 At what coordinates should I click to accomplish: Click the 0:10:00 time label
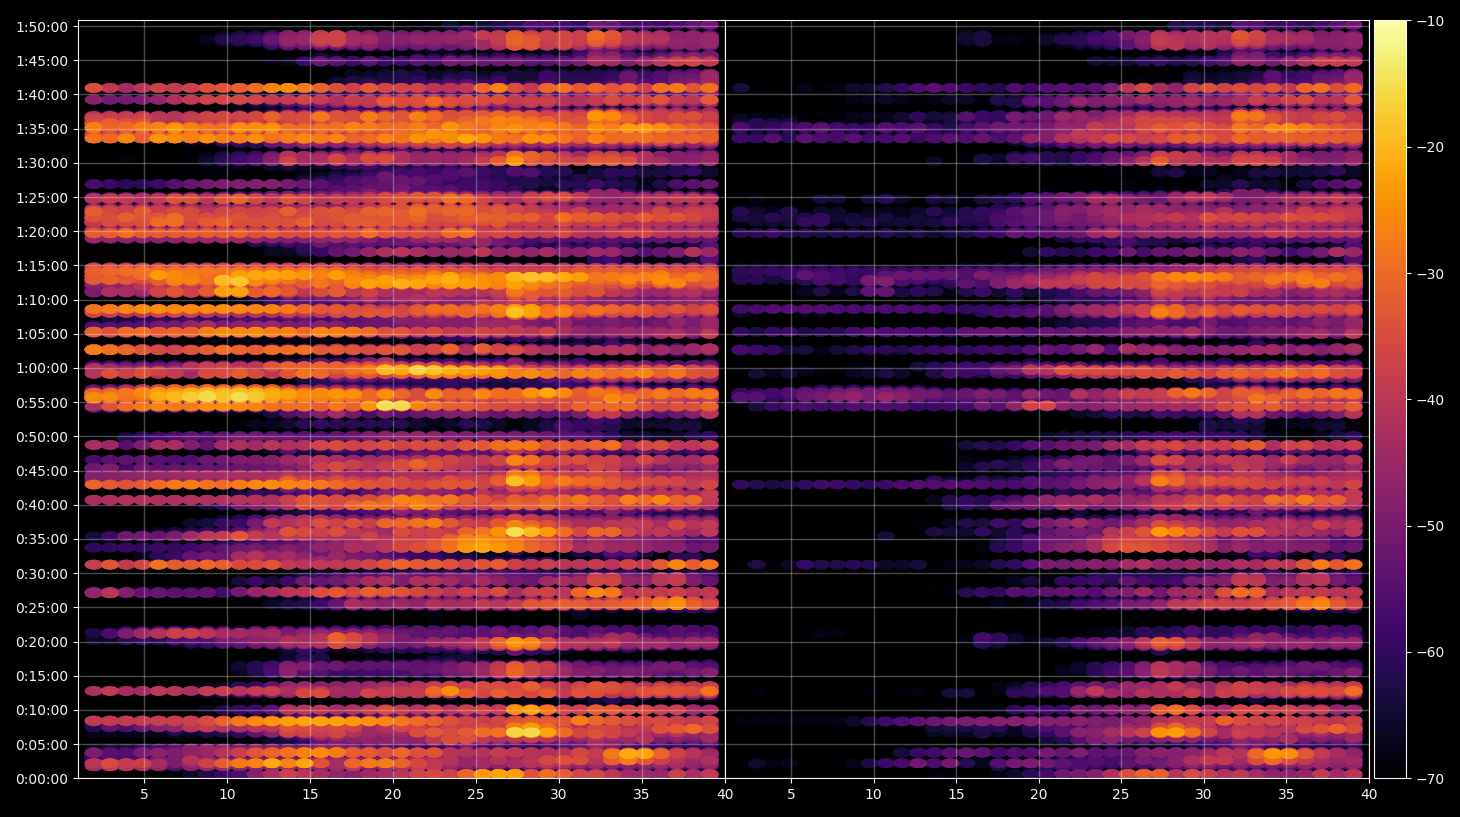point(42,711)
